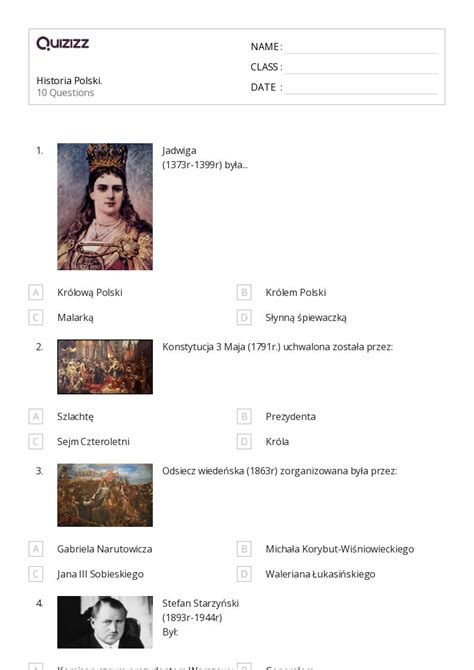Click the Quizizz logo
The width and height of the screenshot is (474, 670).
[63, 43]
